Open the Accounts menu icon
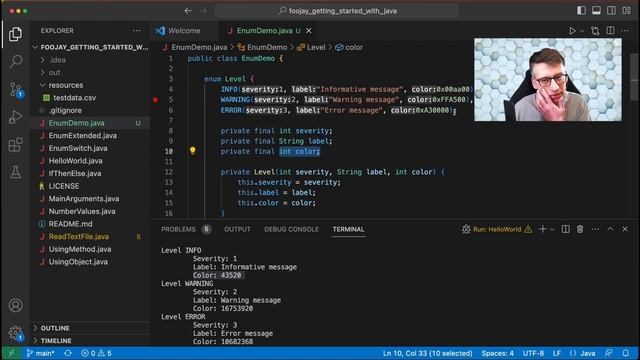The image size is (640, 360). click(16, 305)
